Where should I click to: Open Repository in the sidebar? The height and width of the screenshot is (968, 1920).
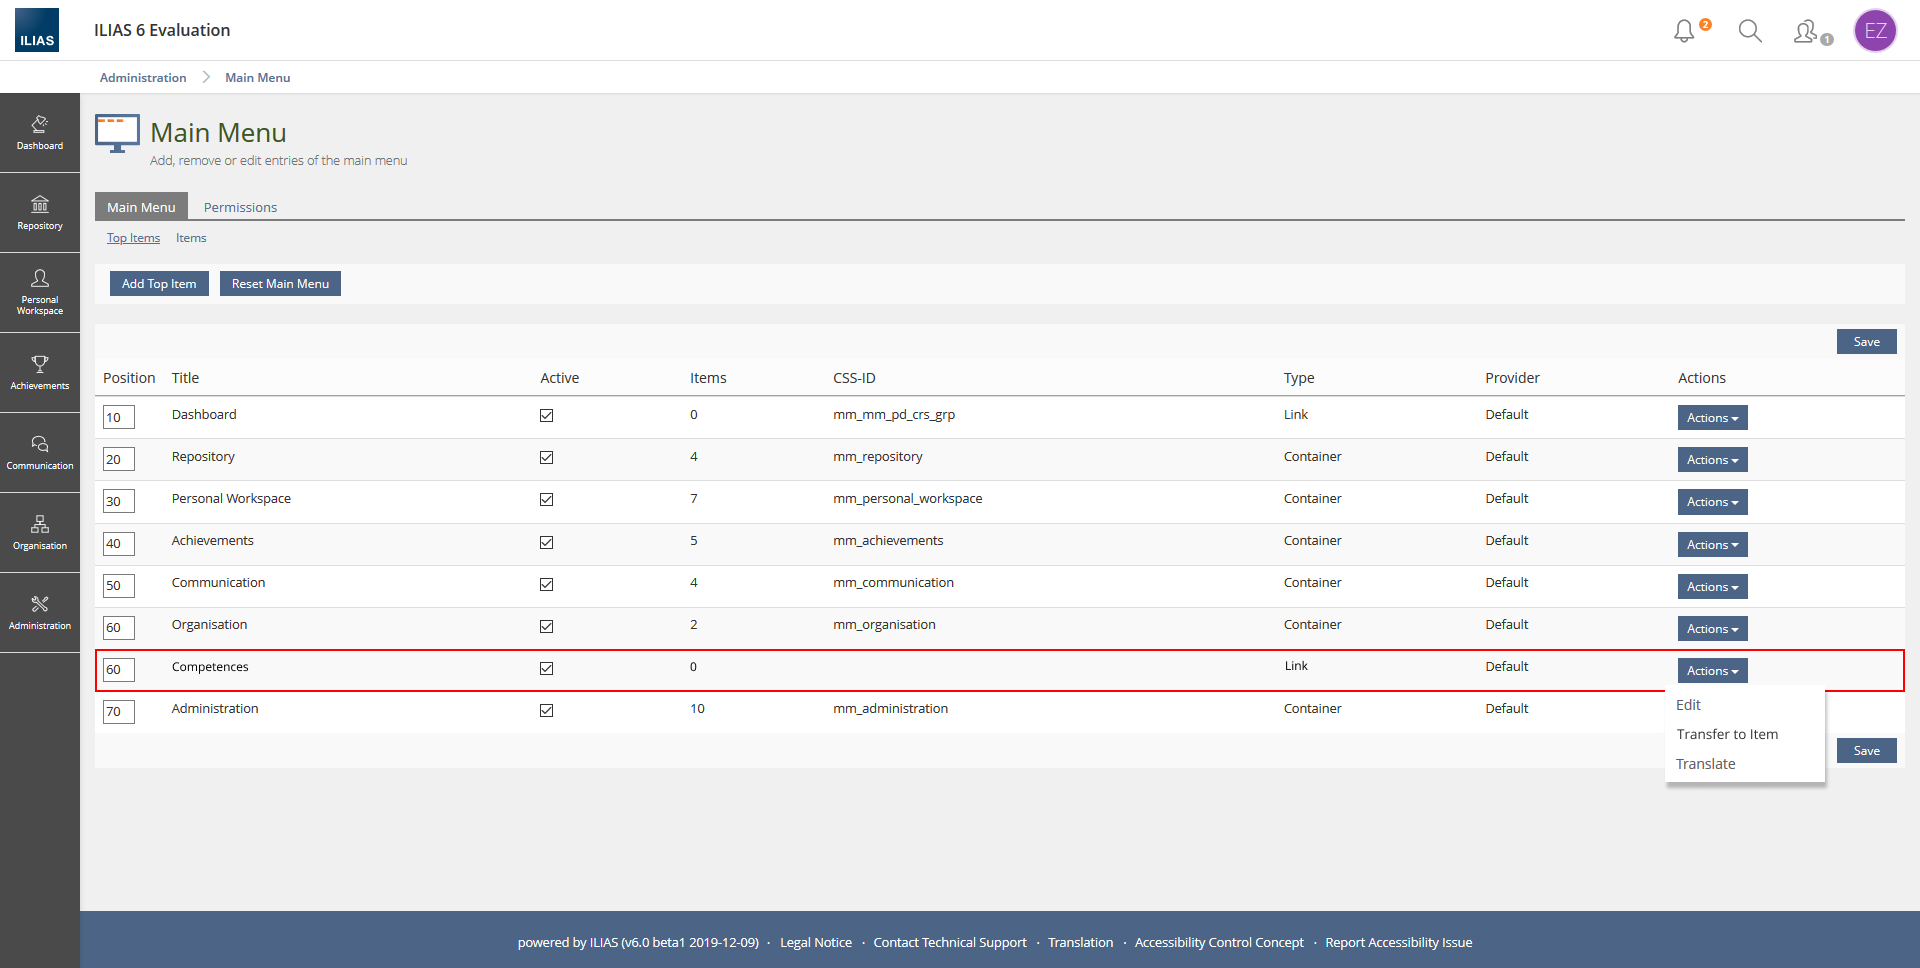(40, 212)
